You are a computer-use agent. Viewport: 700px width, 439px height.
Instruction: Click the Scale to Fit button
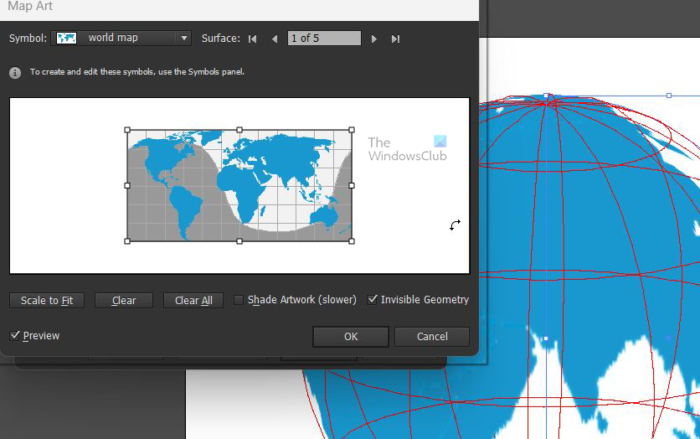coord(47,301)
